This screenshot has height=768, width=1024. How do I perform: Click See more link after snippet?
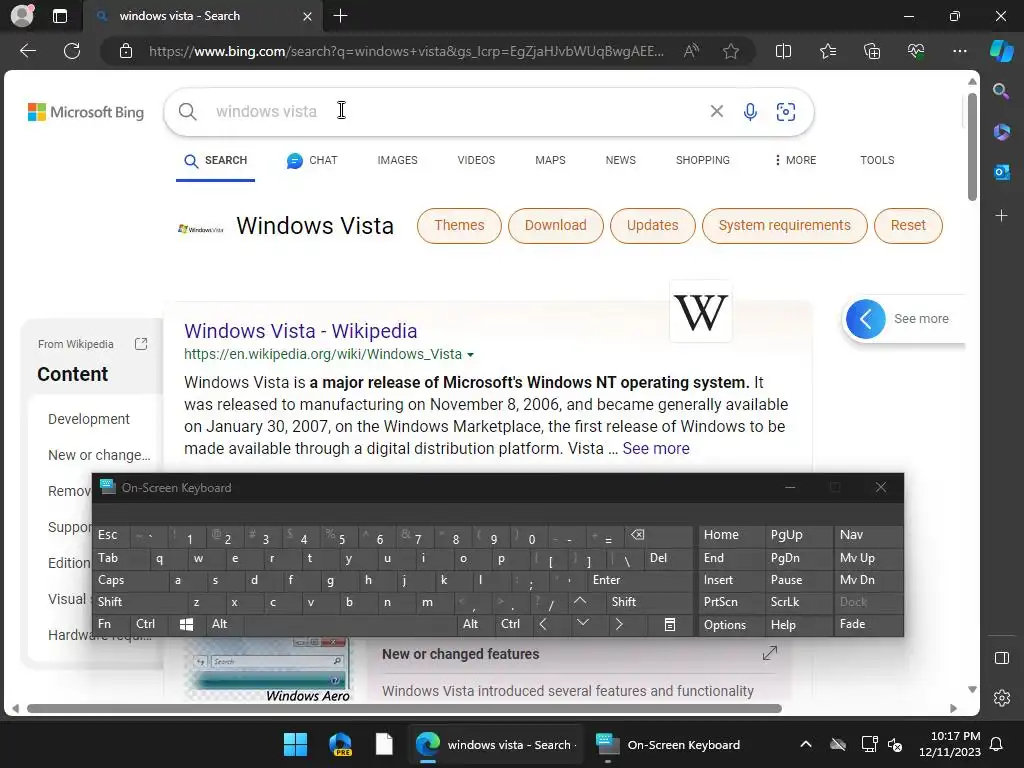click(656, 449)
